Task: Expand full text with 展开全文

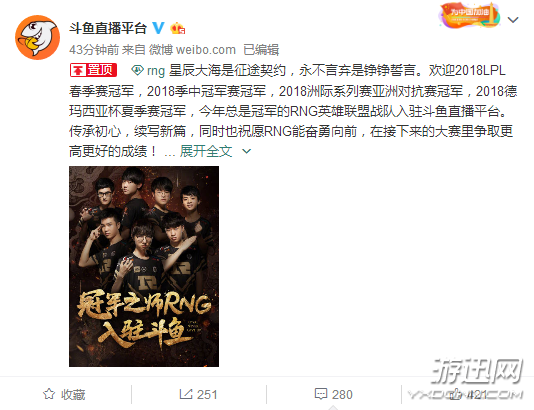Action: click(206, 151)
